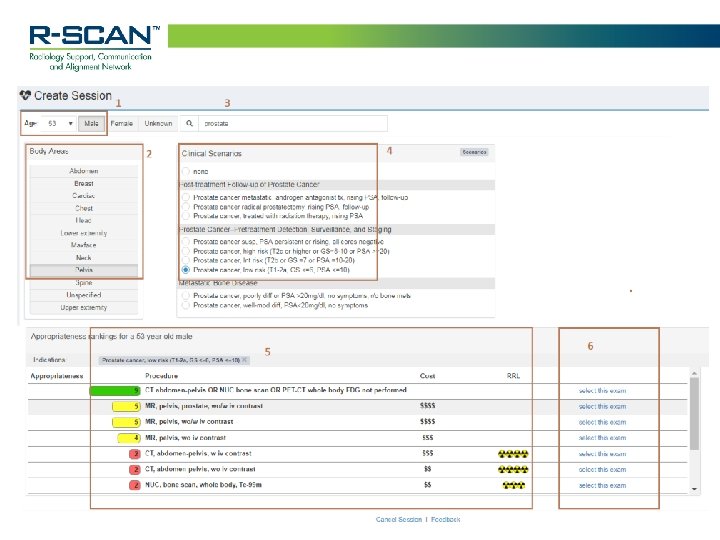Choose Abdomen in Body Areas
The width and height of the screenshot is (720, 540).
pos(84,171)
